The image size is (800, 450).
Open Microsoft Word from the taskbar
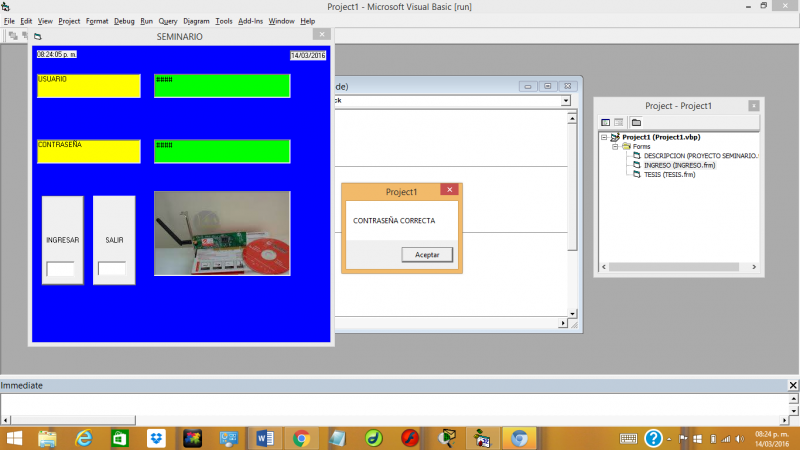[x=265, y=438]
